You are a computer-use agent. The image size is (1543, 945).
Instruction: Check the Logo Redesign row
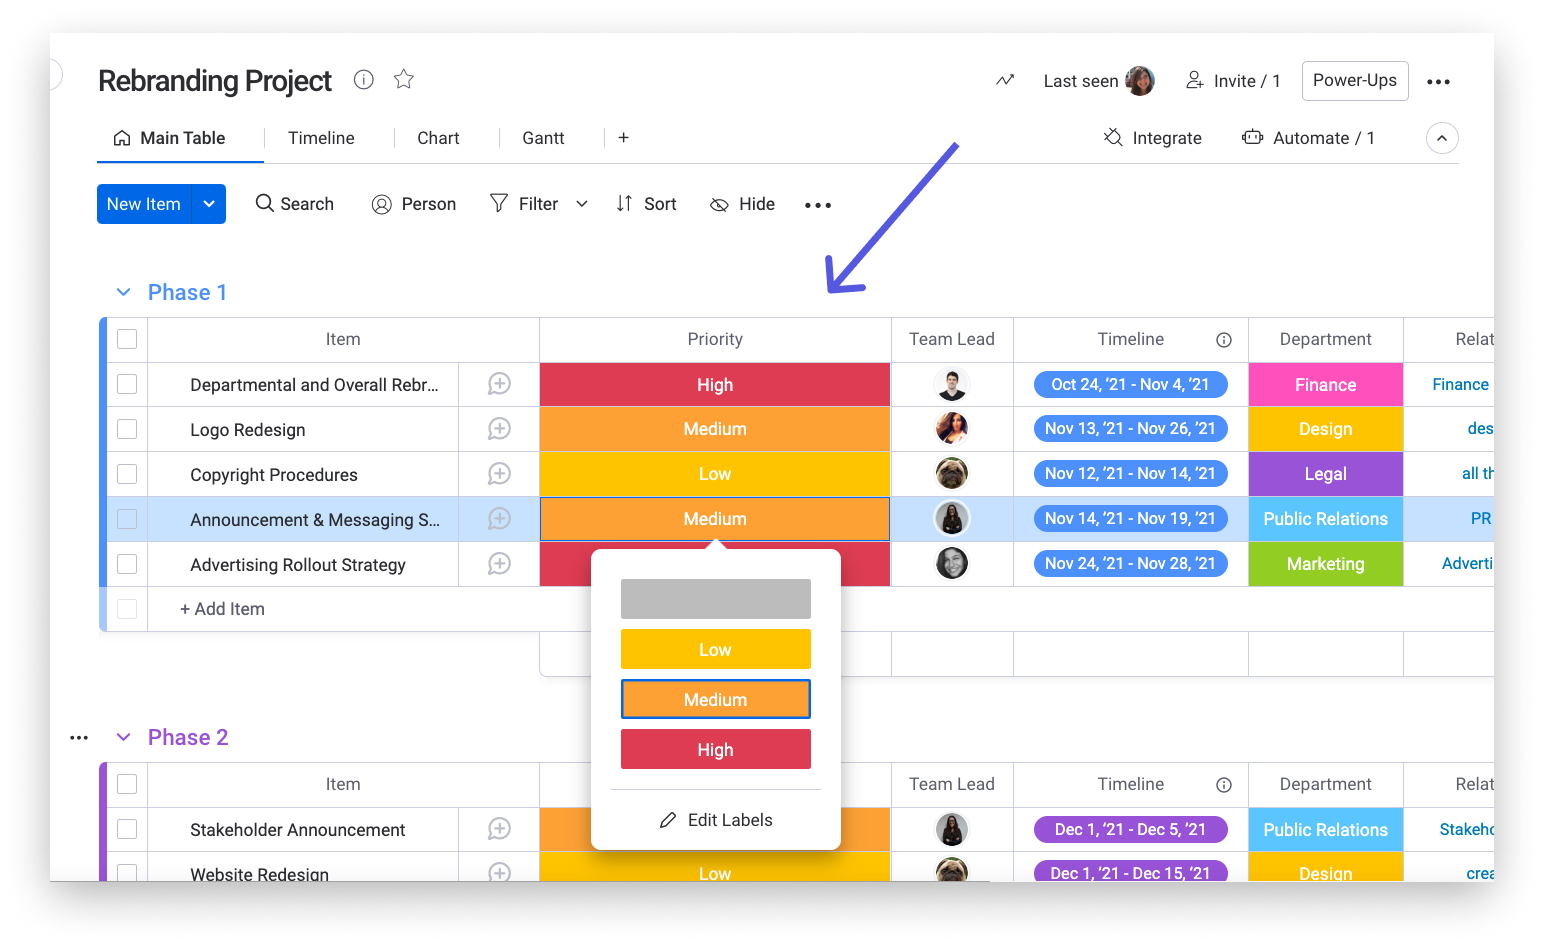[x=127, y=429]
